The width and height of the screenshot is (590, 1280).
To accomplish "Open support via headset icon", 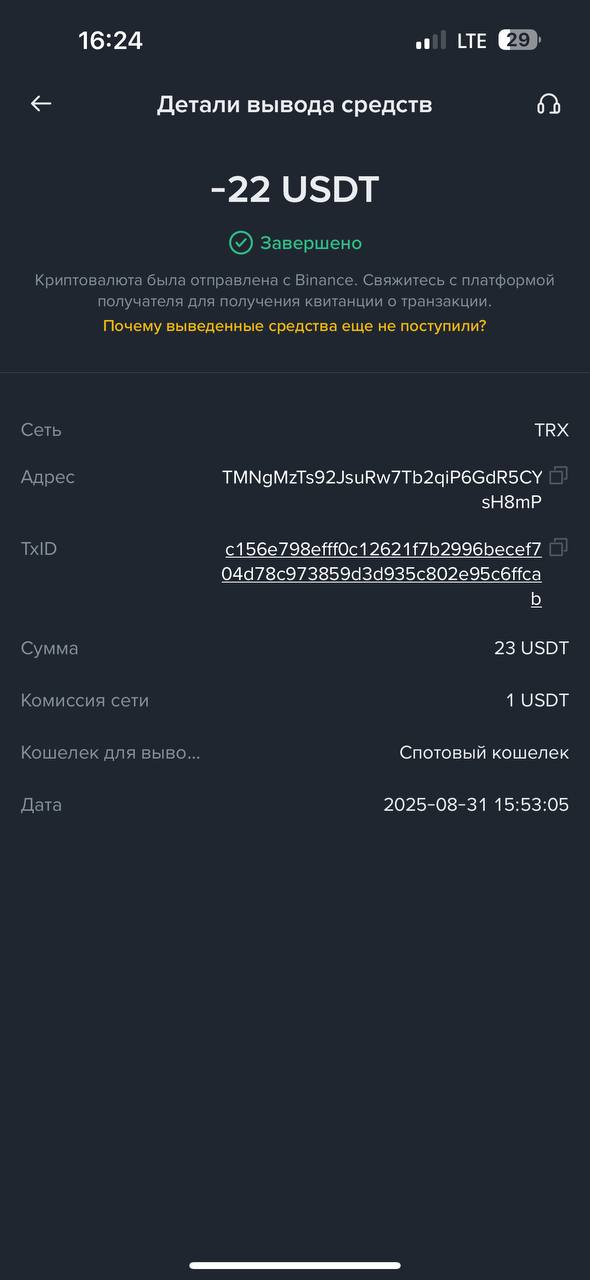I will click(x=548, y=104).
